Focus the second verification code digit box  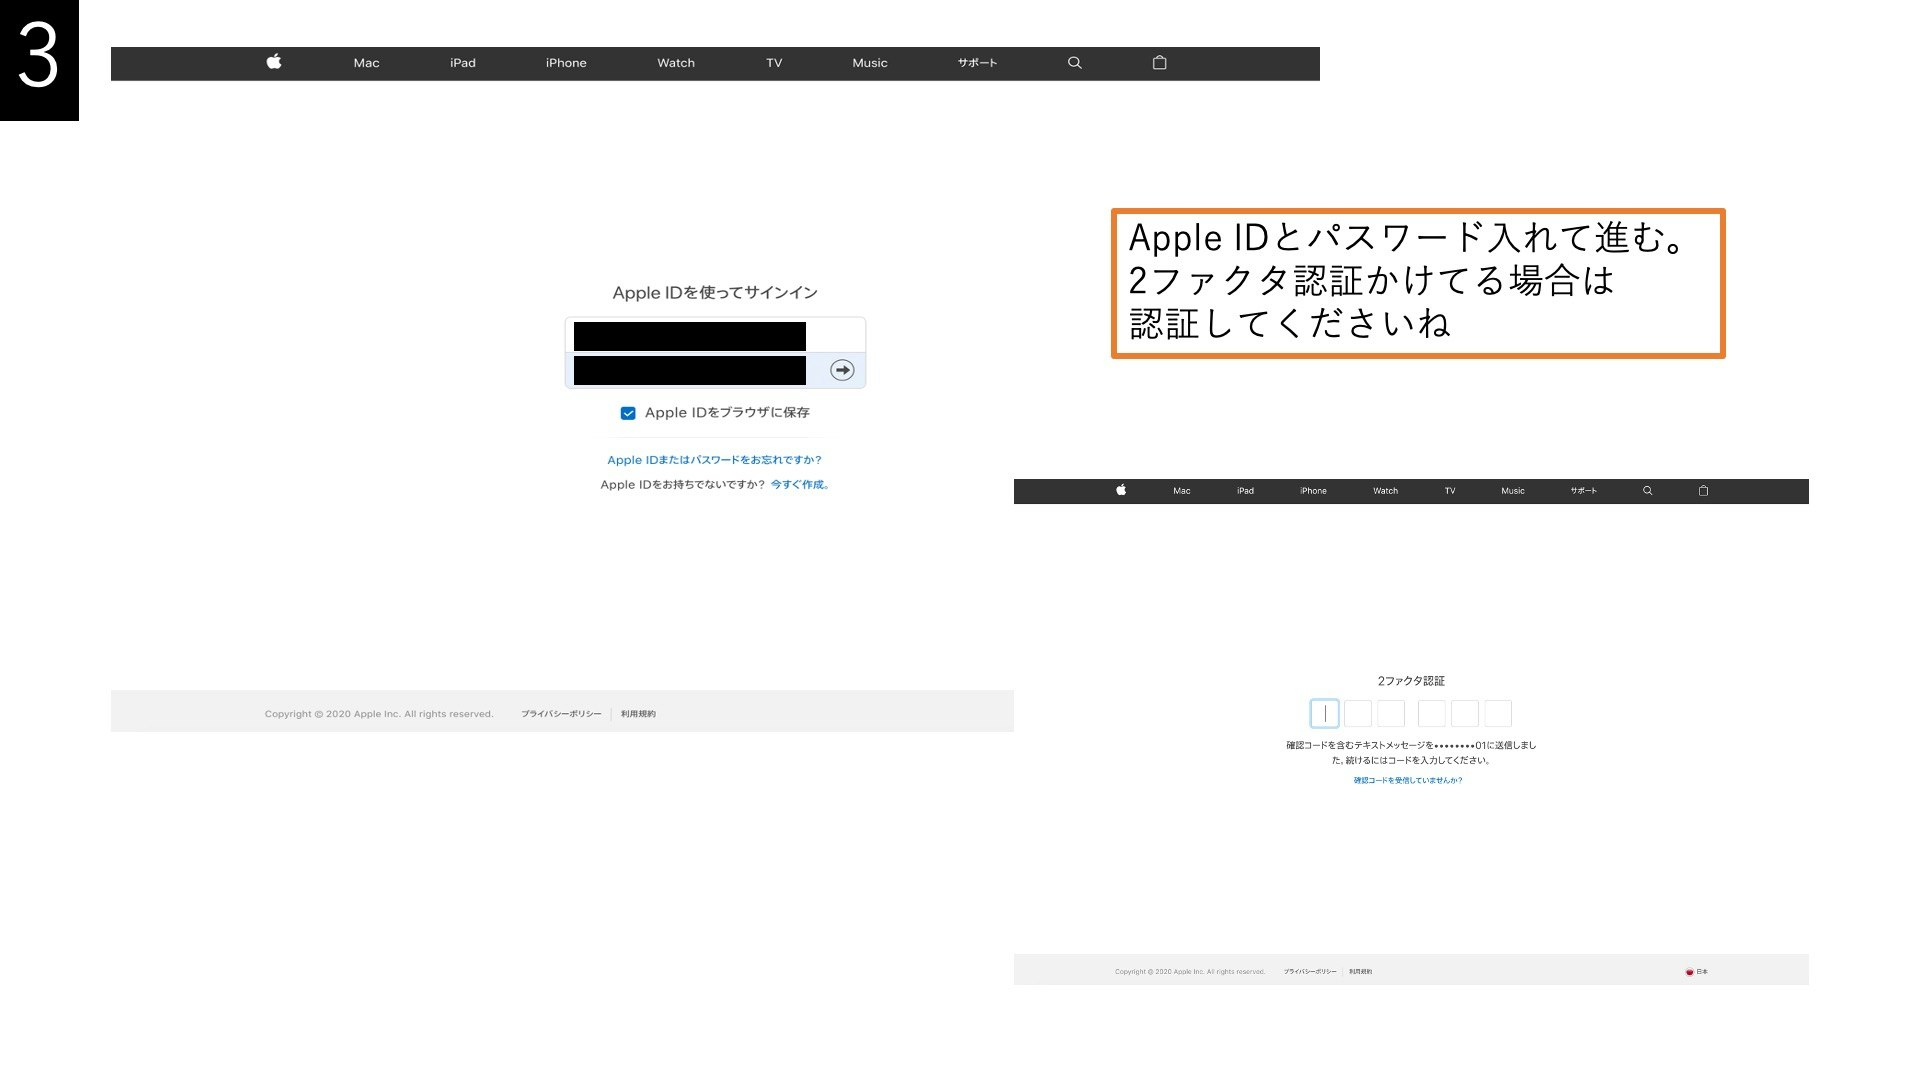pos(1358,713)
